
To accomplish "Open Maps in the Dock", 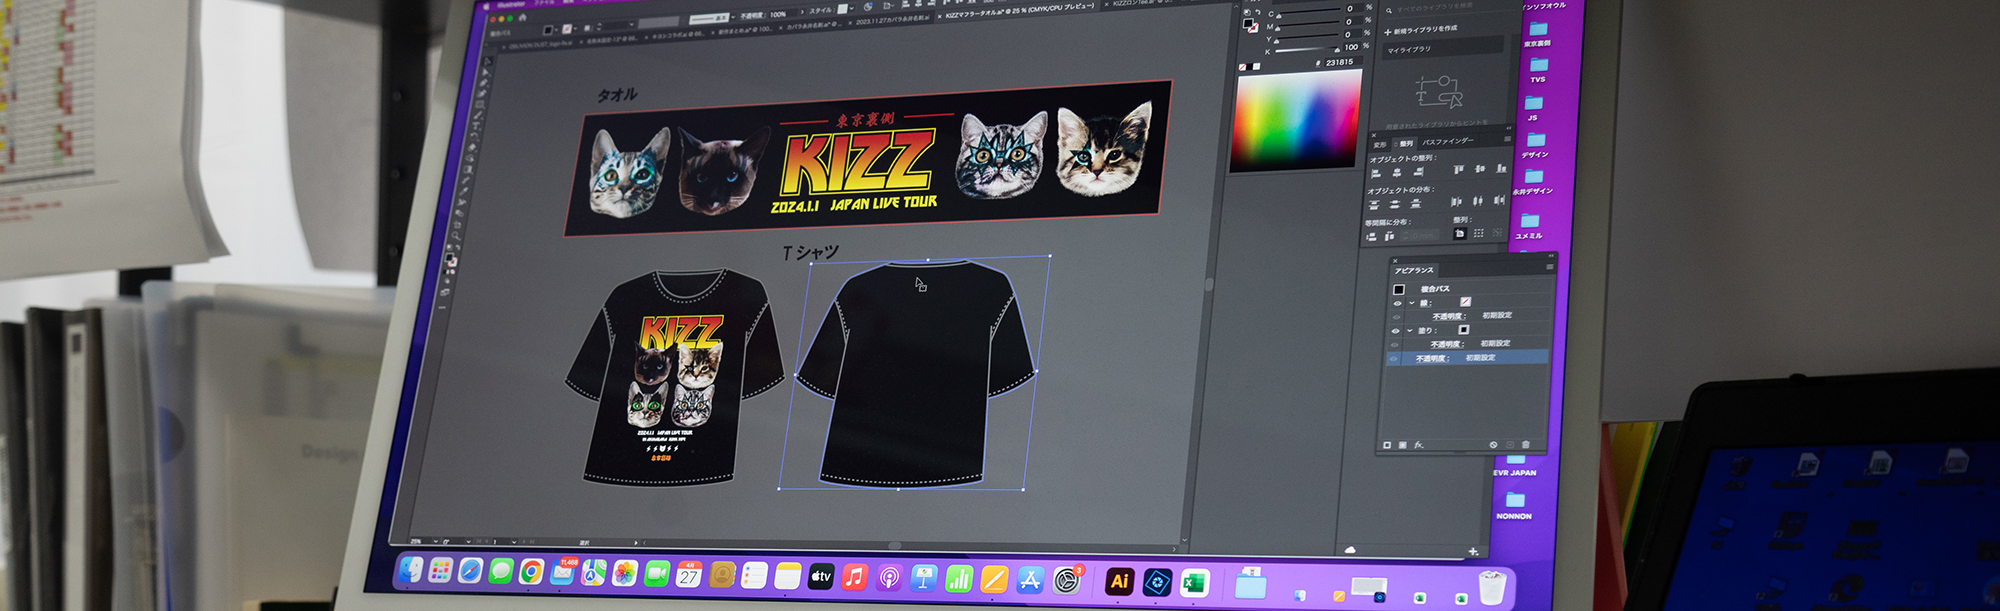I will click(x=594, y=573).
